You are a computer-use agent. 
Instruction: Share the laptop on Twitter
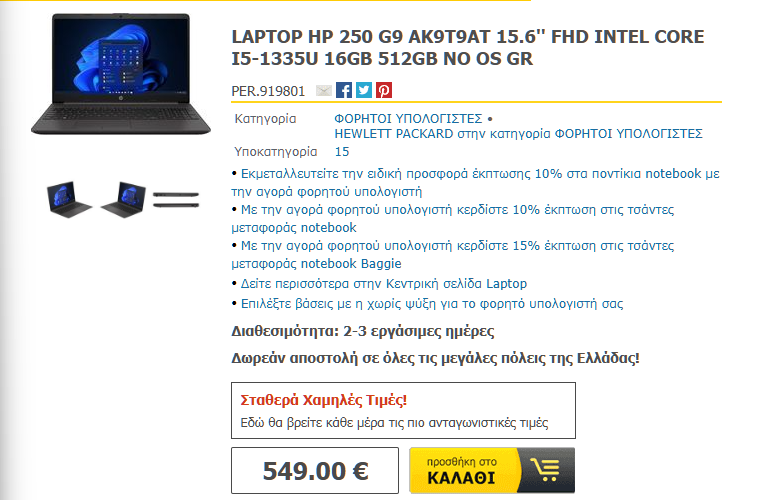coord(363,90)
